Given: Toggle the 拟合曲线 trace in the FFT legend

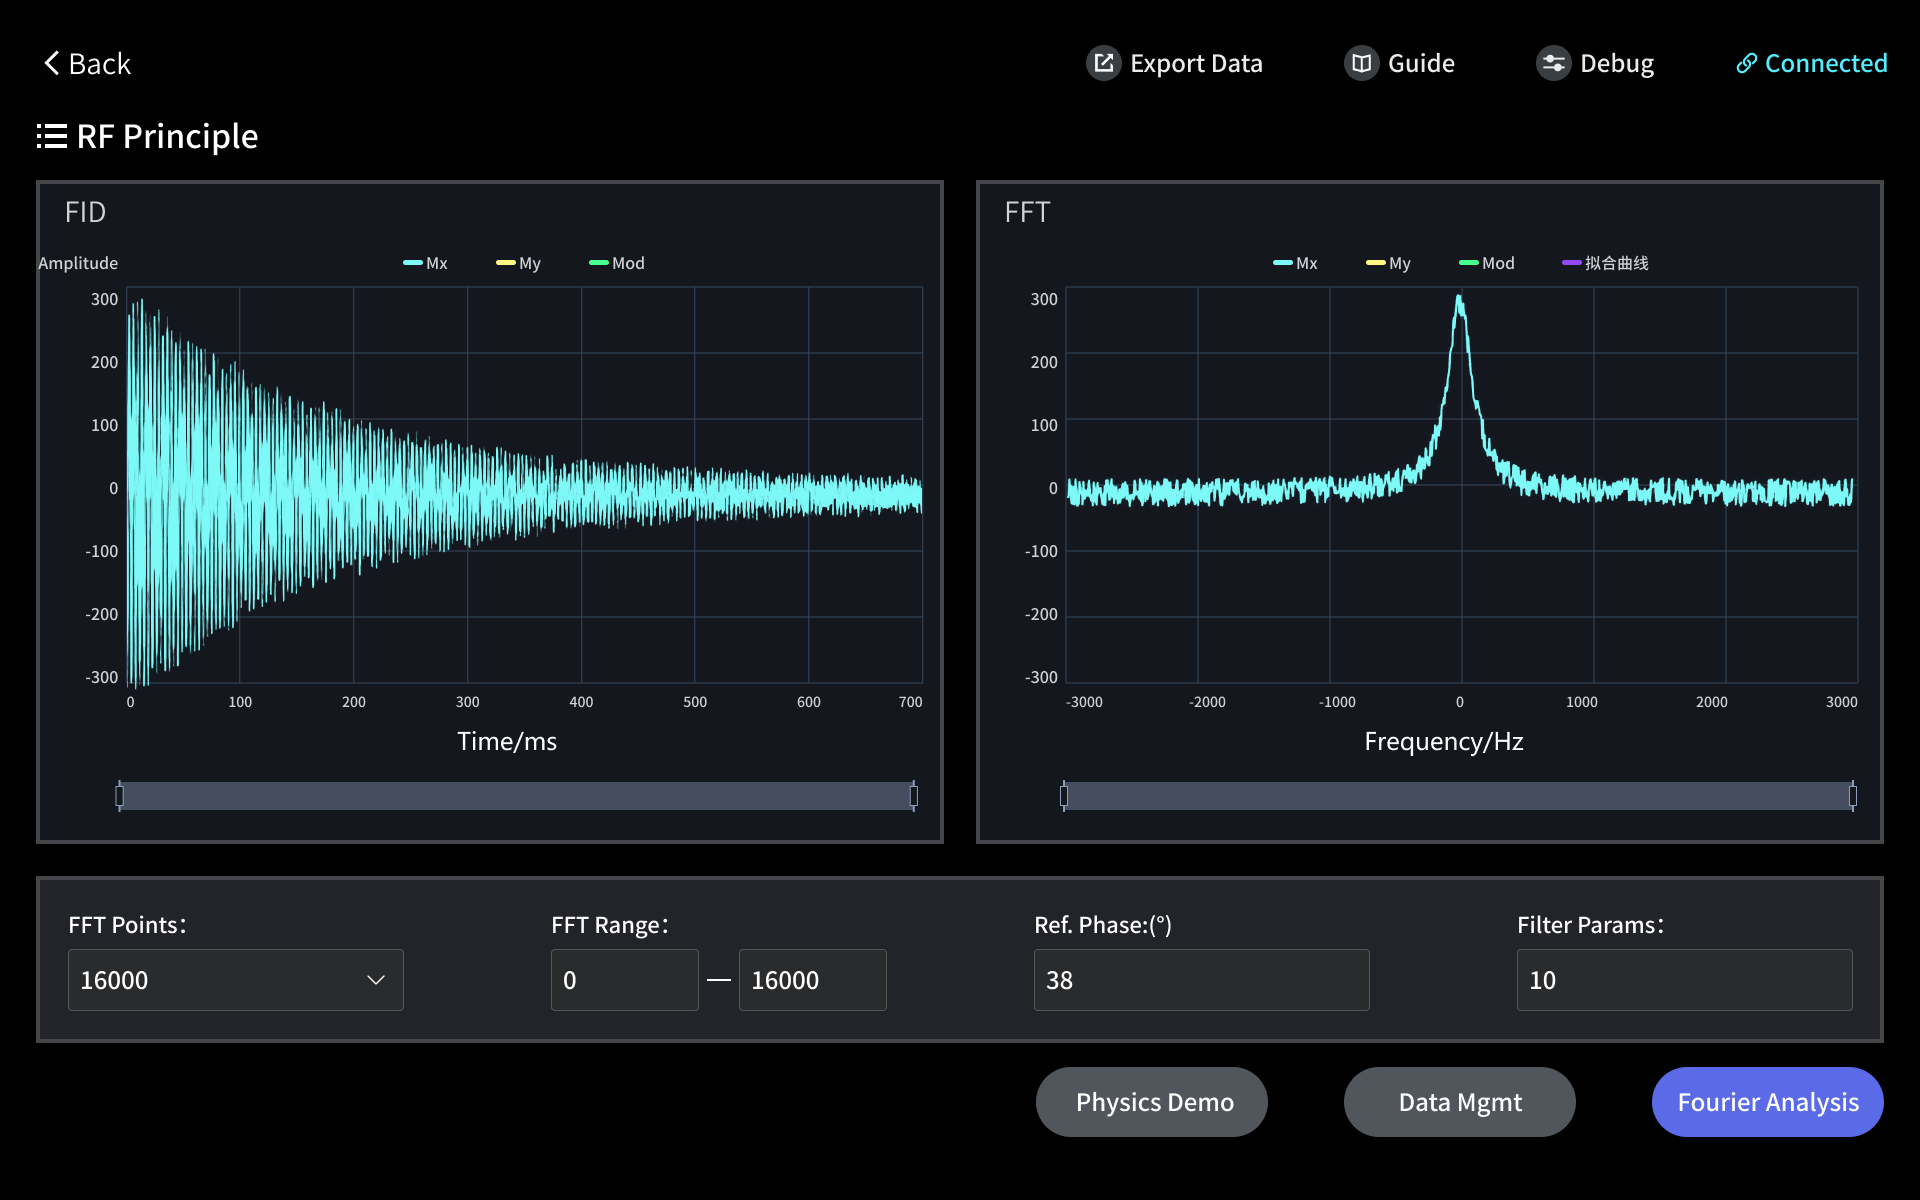Looking at the screenshot, I should pyautogui.click(x=1570, y=263).
